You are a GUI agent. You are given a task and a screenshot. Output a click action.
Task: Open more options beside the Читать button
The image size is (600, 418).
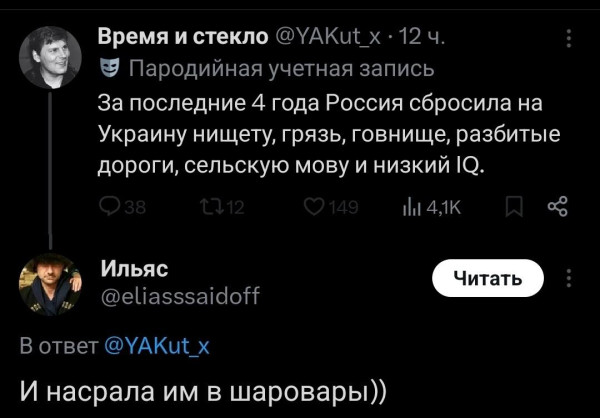569,278
